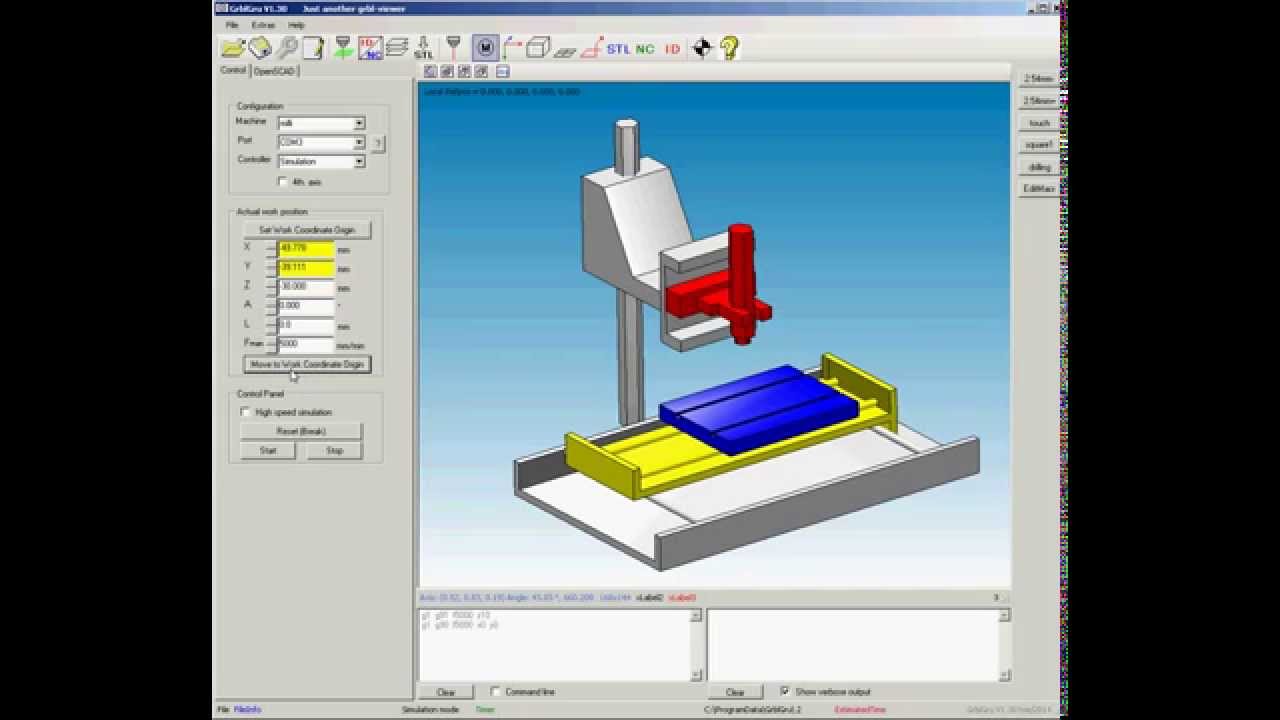Click the Start button
The image size is (1280, 720).
(x=268, y=451)
